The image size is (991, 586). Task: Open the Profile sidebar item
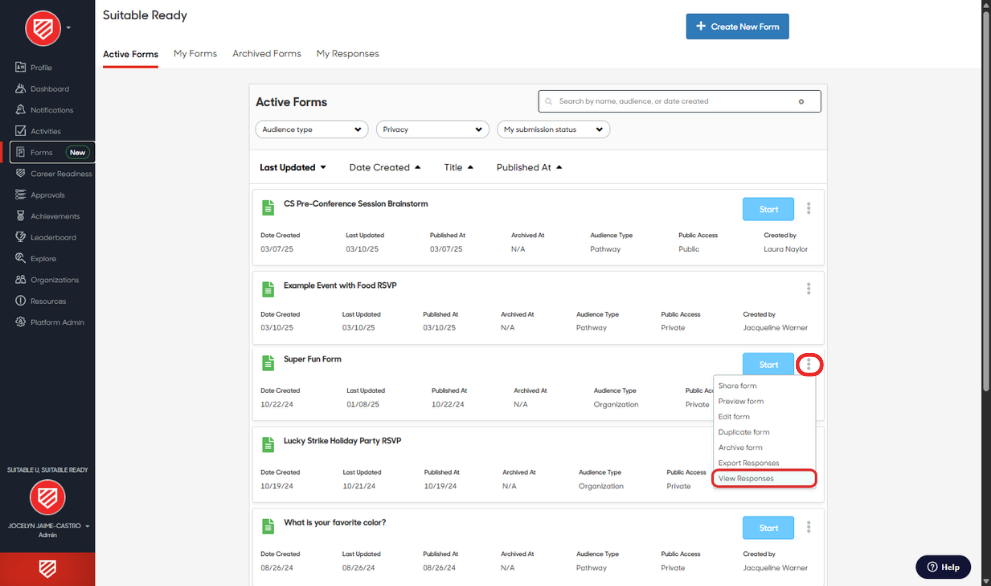point(33,68)
